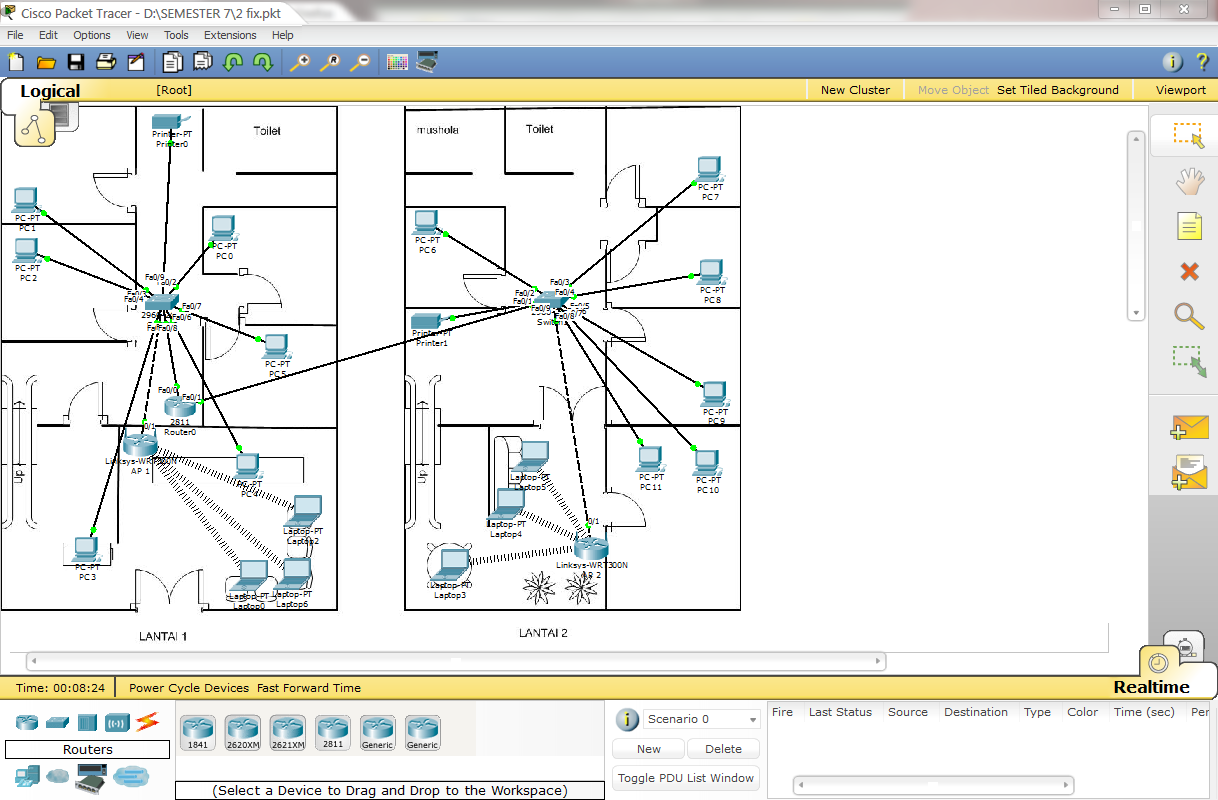Image resolution: width=1218 pixels, height=800 pixels.
Task: Select the Move Layout hand tool
Action: pyautogui.click(x=1188, y=181)
